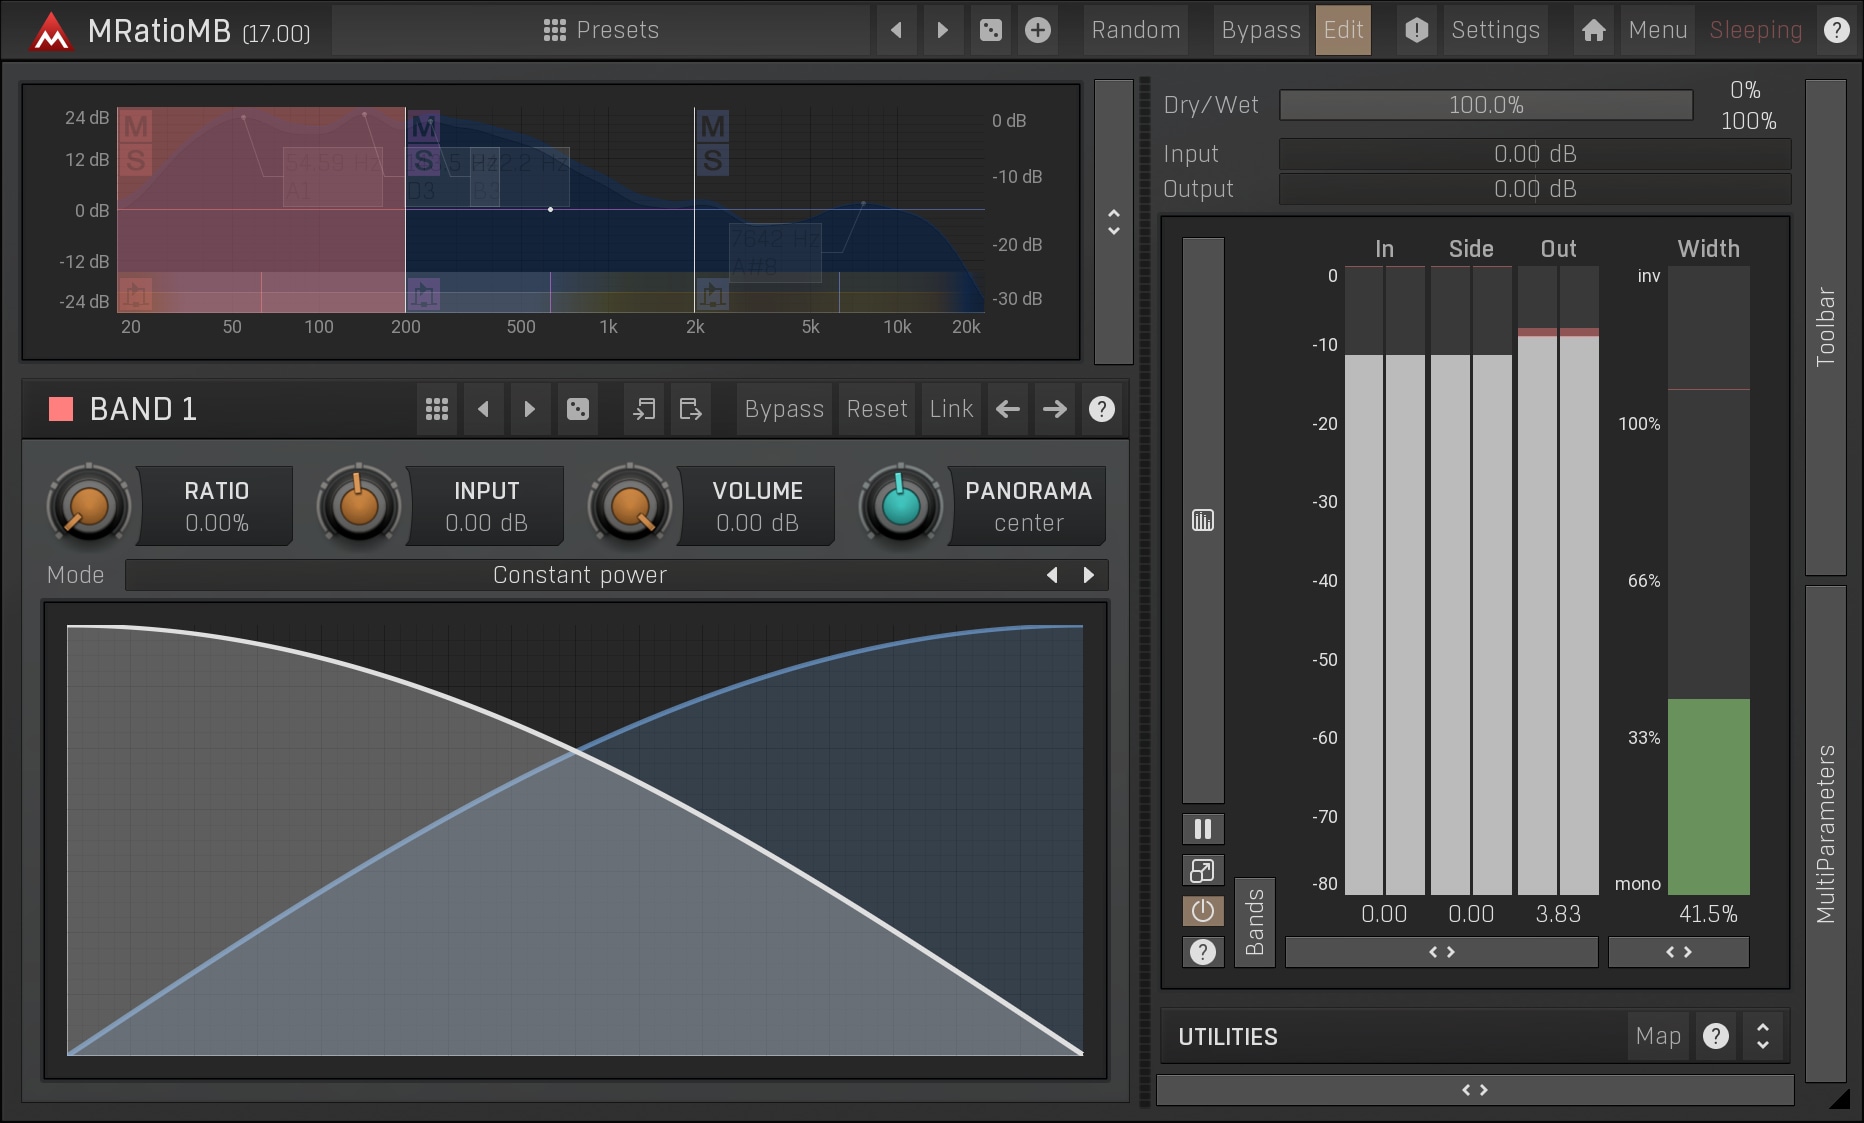The width and height of the screenshot is (1864, 1123).
Task: Click the Band 1 copy icon
Action: click(x=644, y=409)
